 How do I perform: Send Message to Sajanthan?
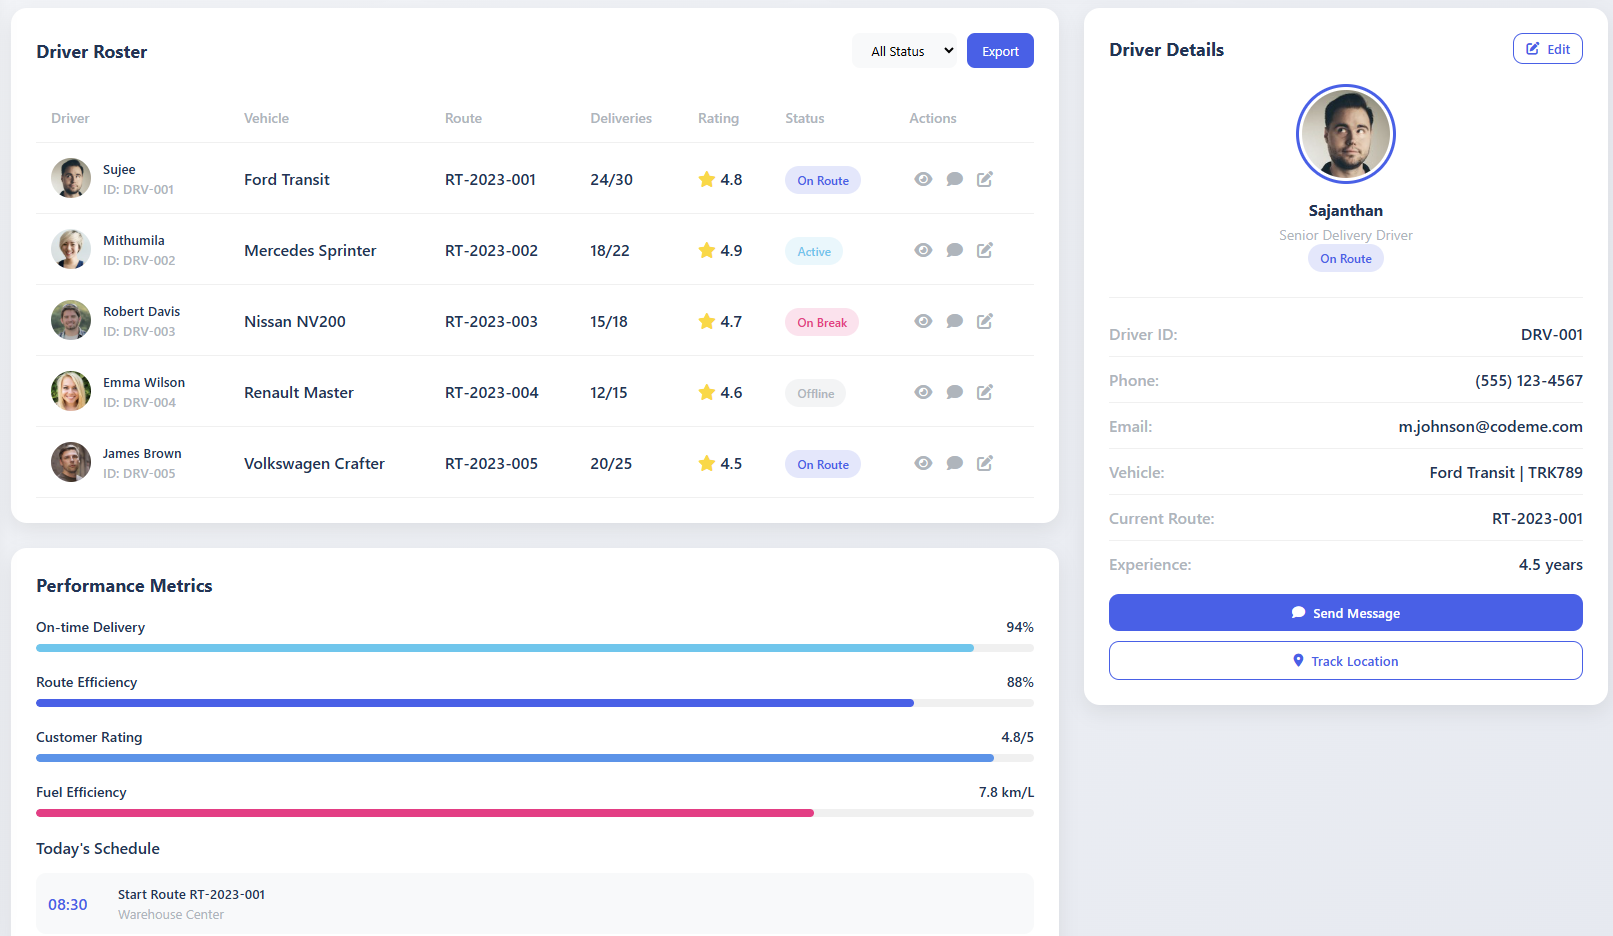(x=1345, y=613)
